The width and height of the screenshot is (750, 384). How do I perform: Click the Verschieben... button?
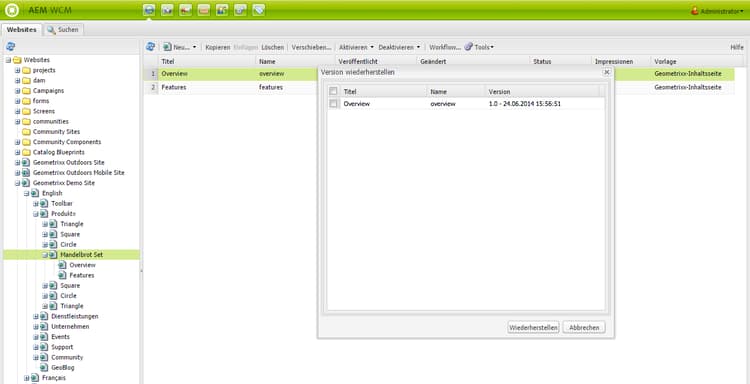(x=311, y=47)
